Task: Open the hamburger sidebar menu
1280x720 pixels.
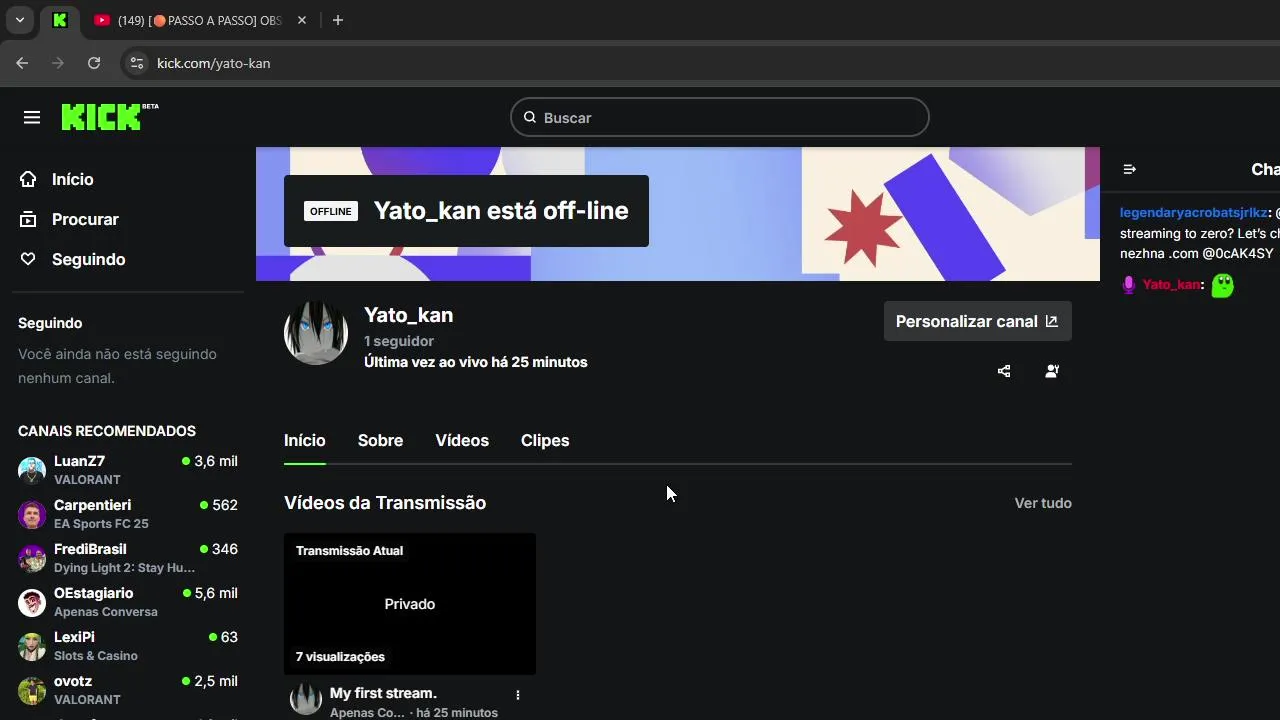Action: coord(32,118)
